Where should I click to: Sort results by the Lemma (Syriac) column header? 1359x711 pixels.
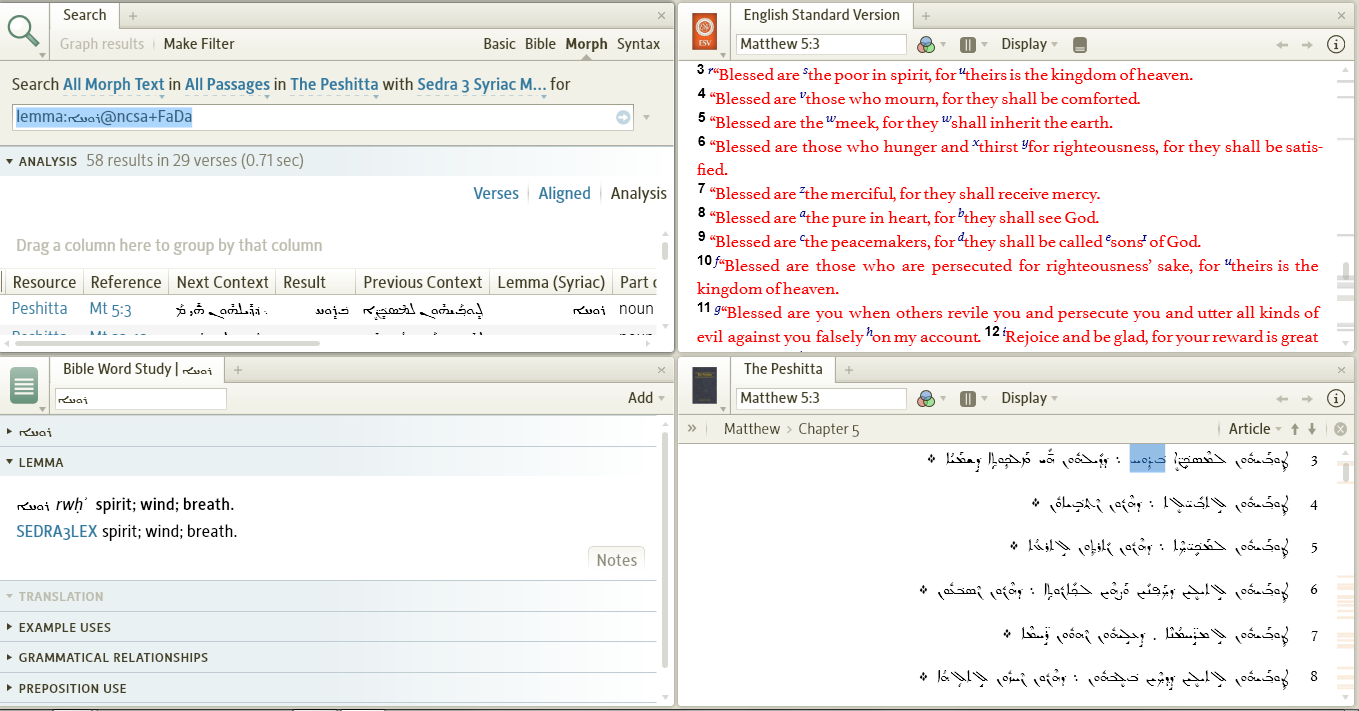tap(551, 282)
